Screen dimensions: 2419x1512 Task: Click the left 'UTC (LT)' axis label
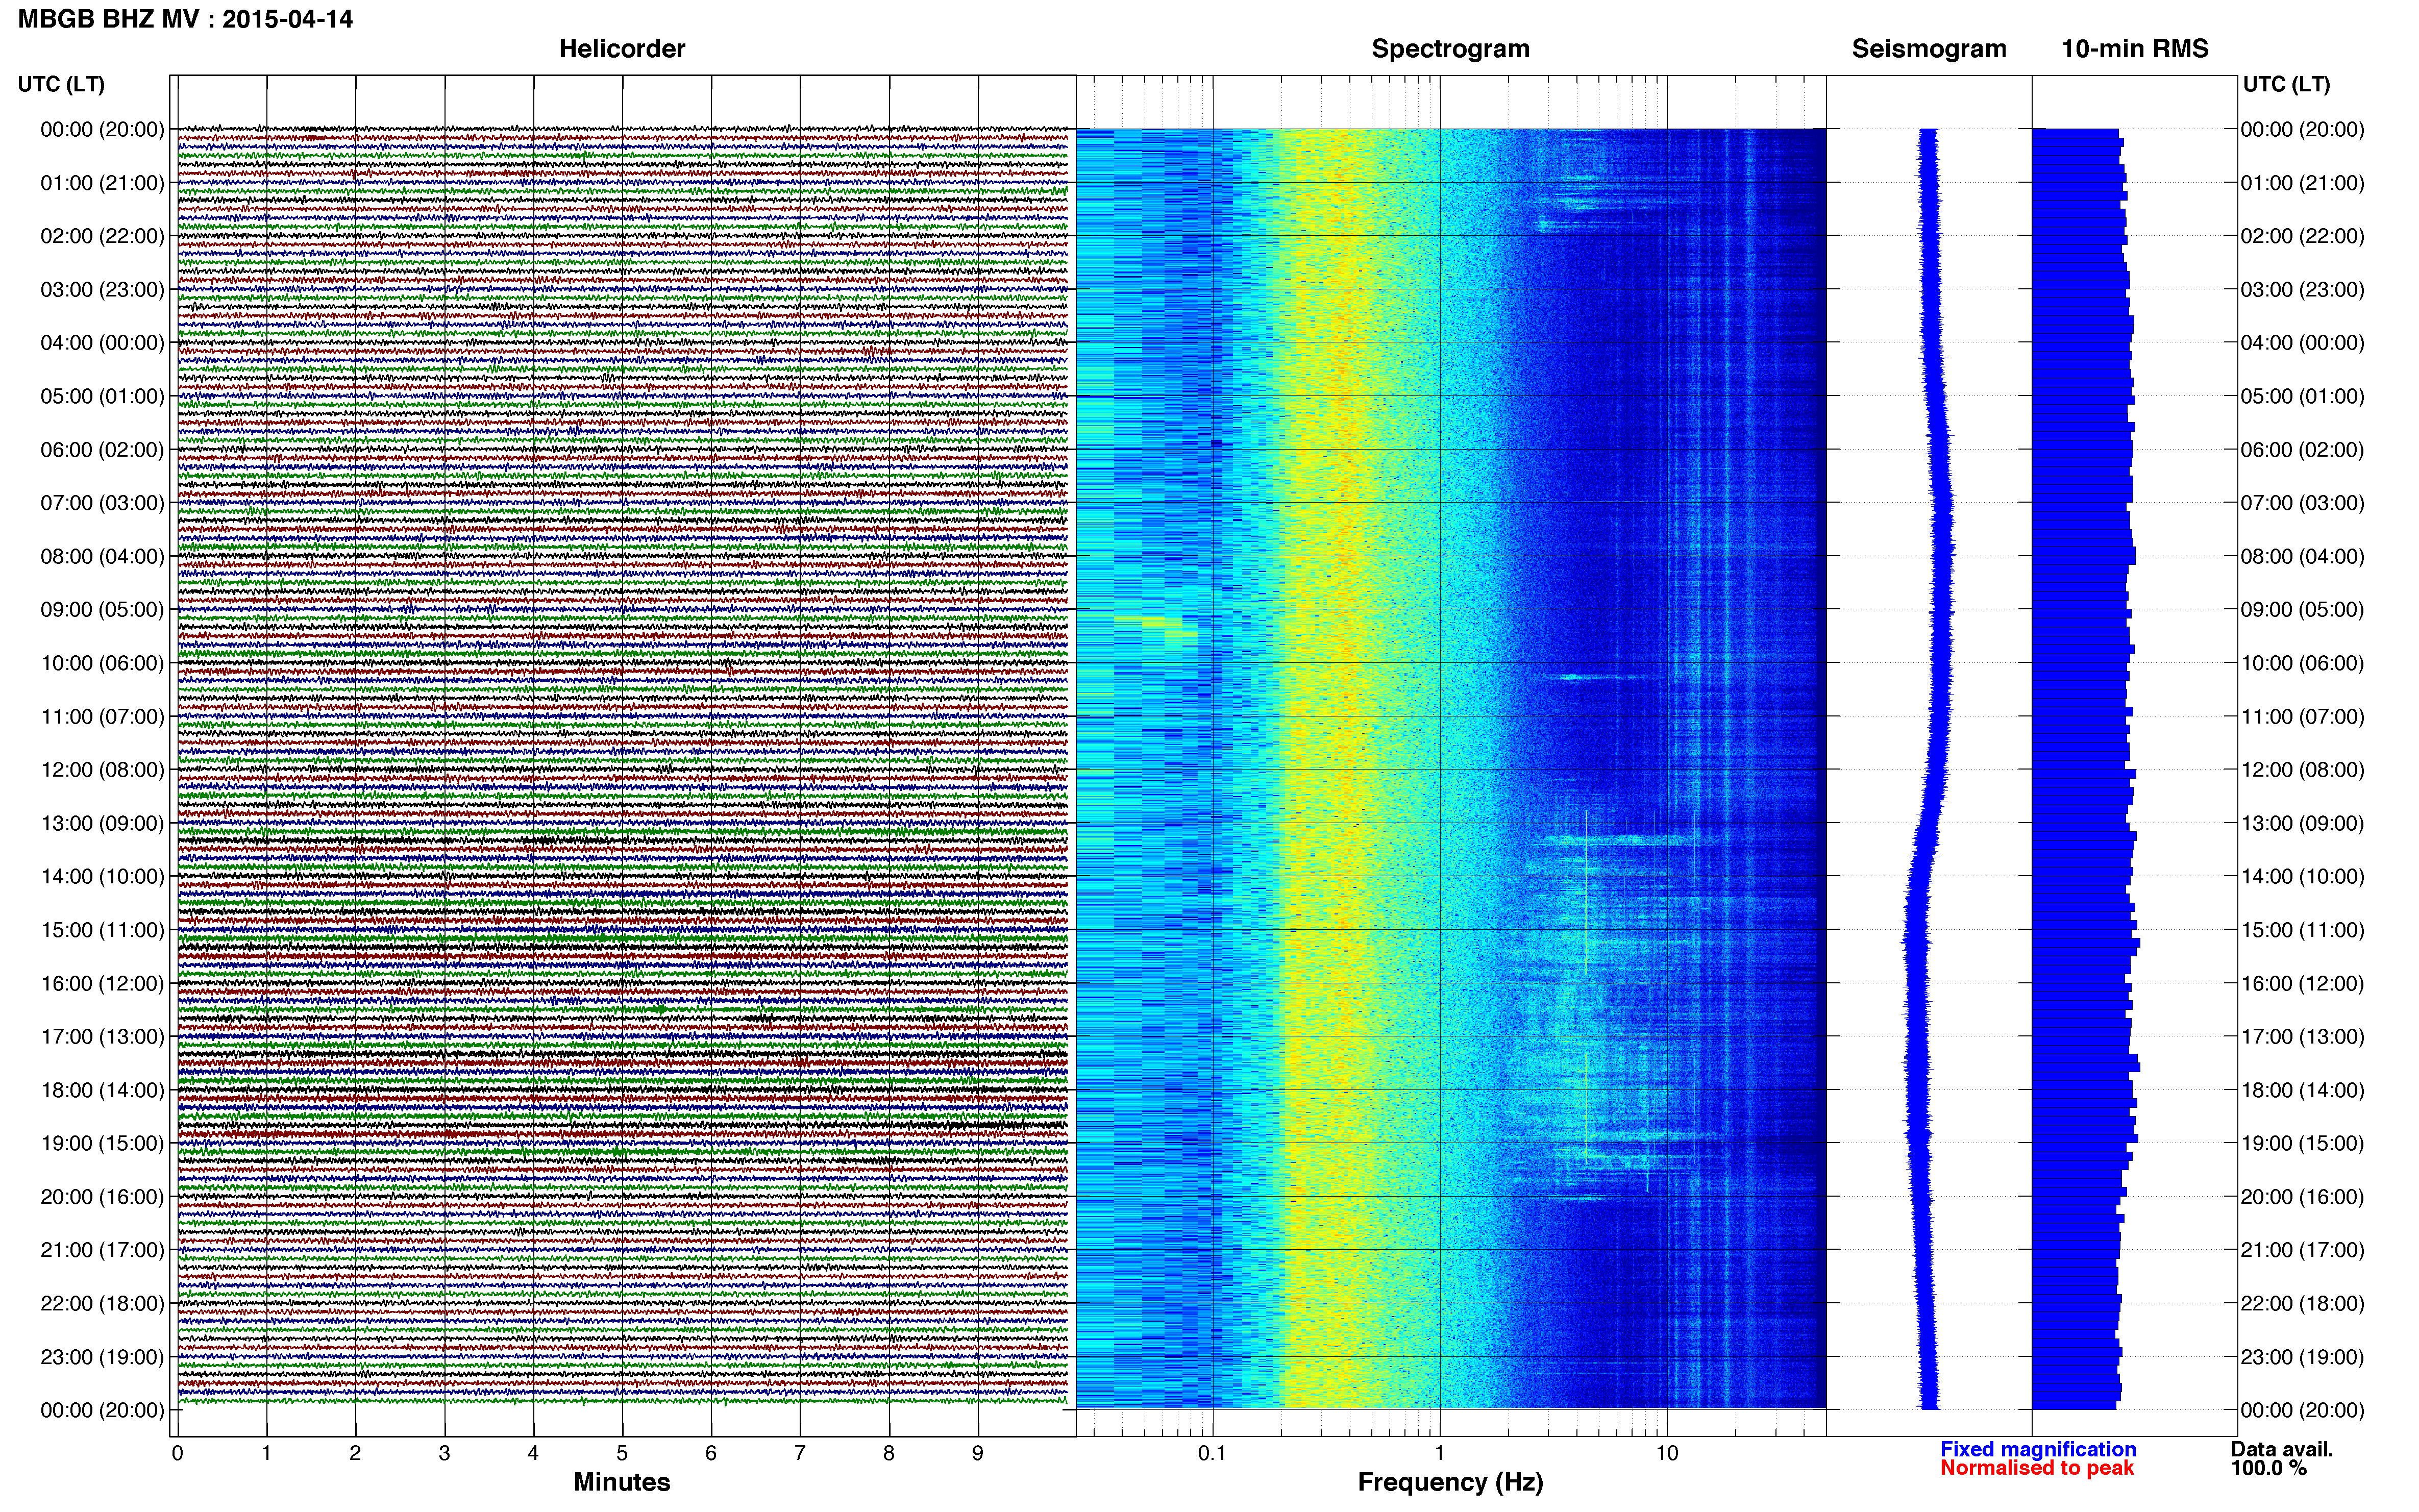click(61, 84)
